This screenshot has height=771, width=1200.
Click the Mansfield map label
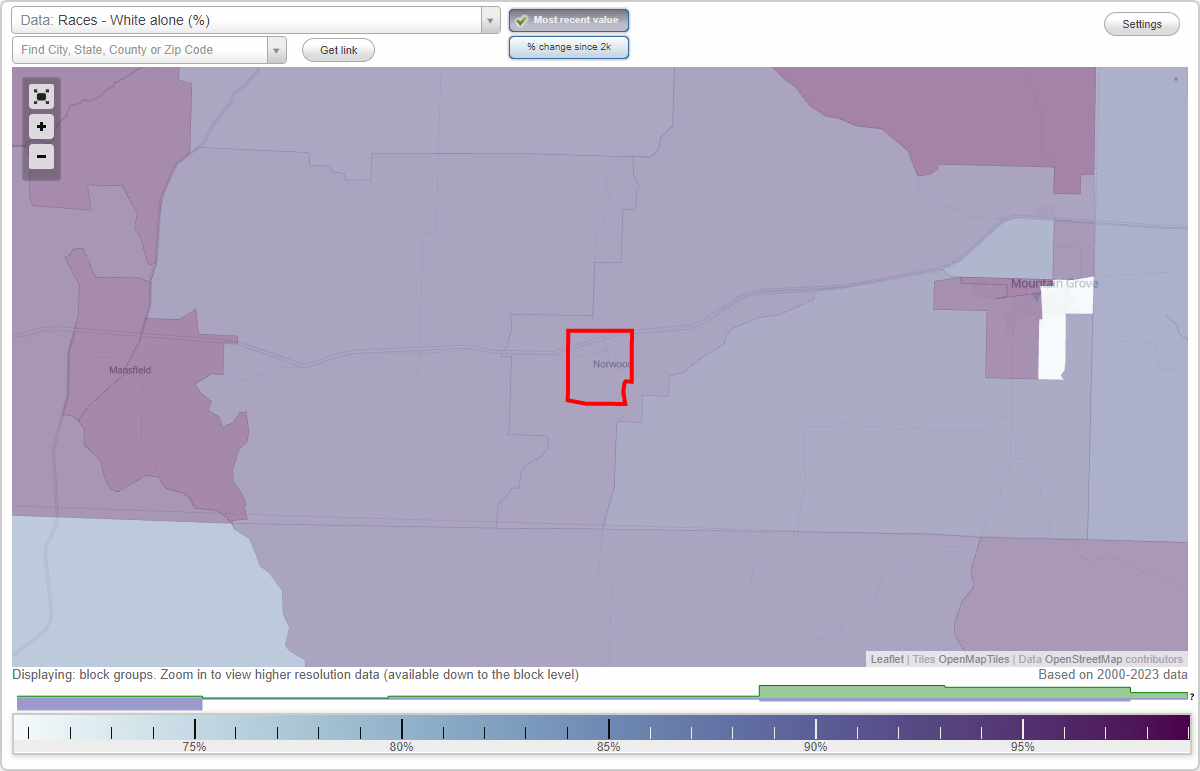(x=130, y=369)
